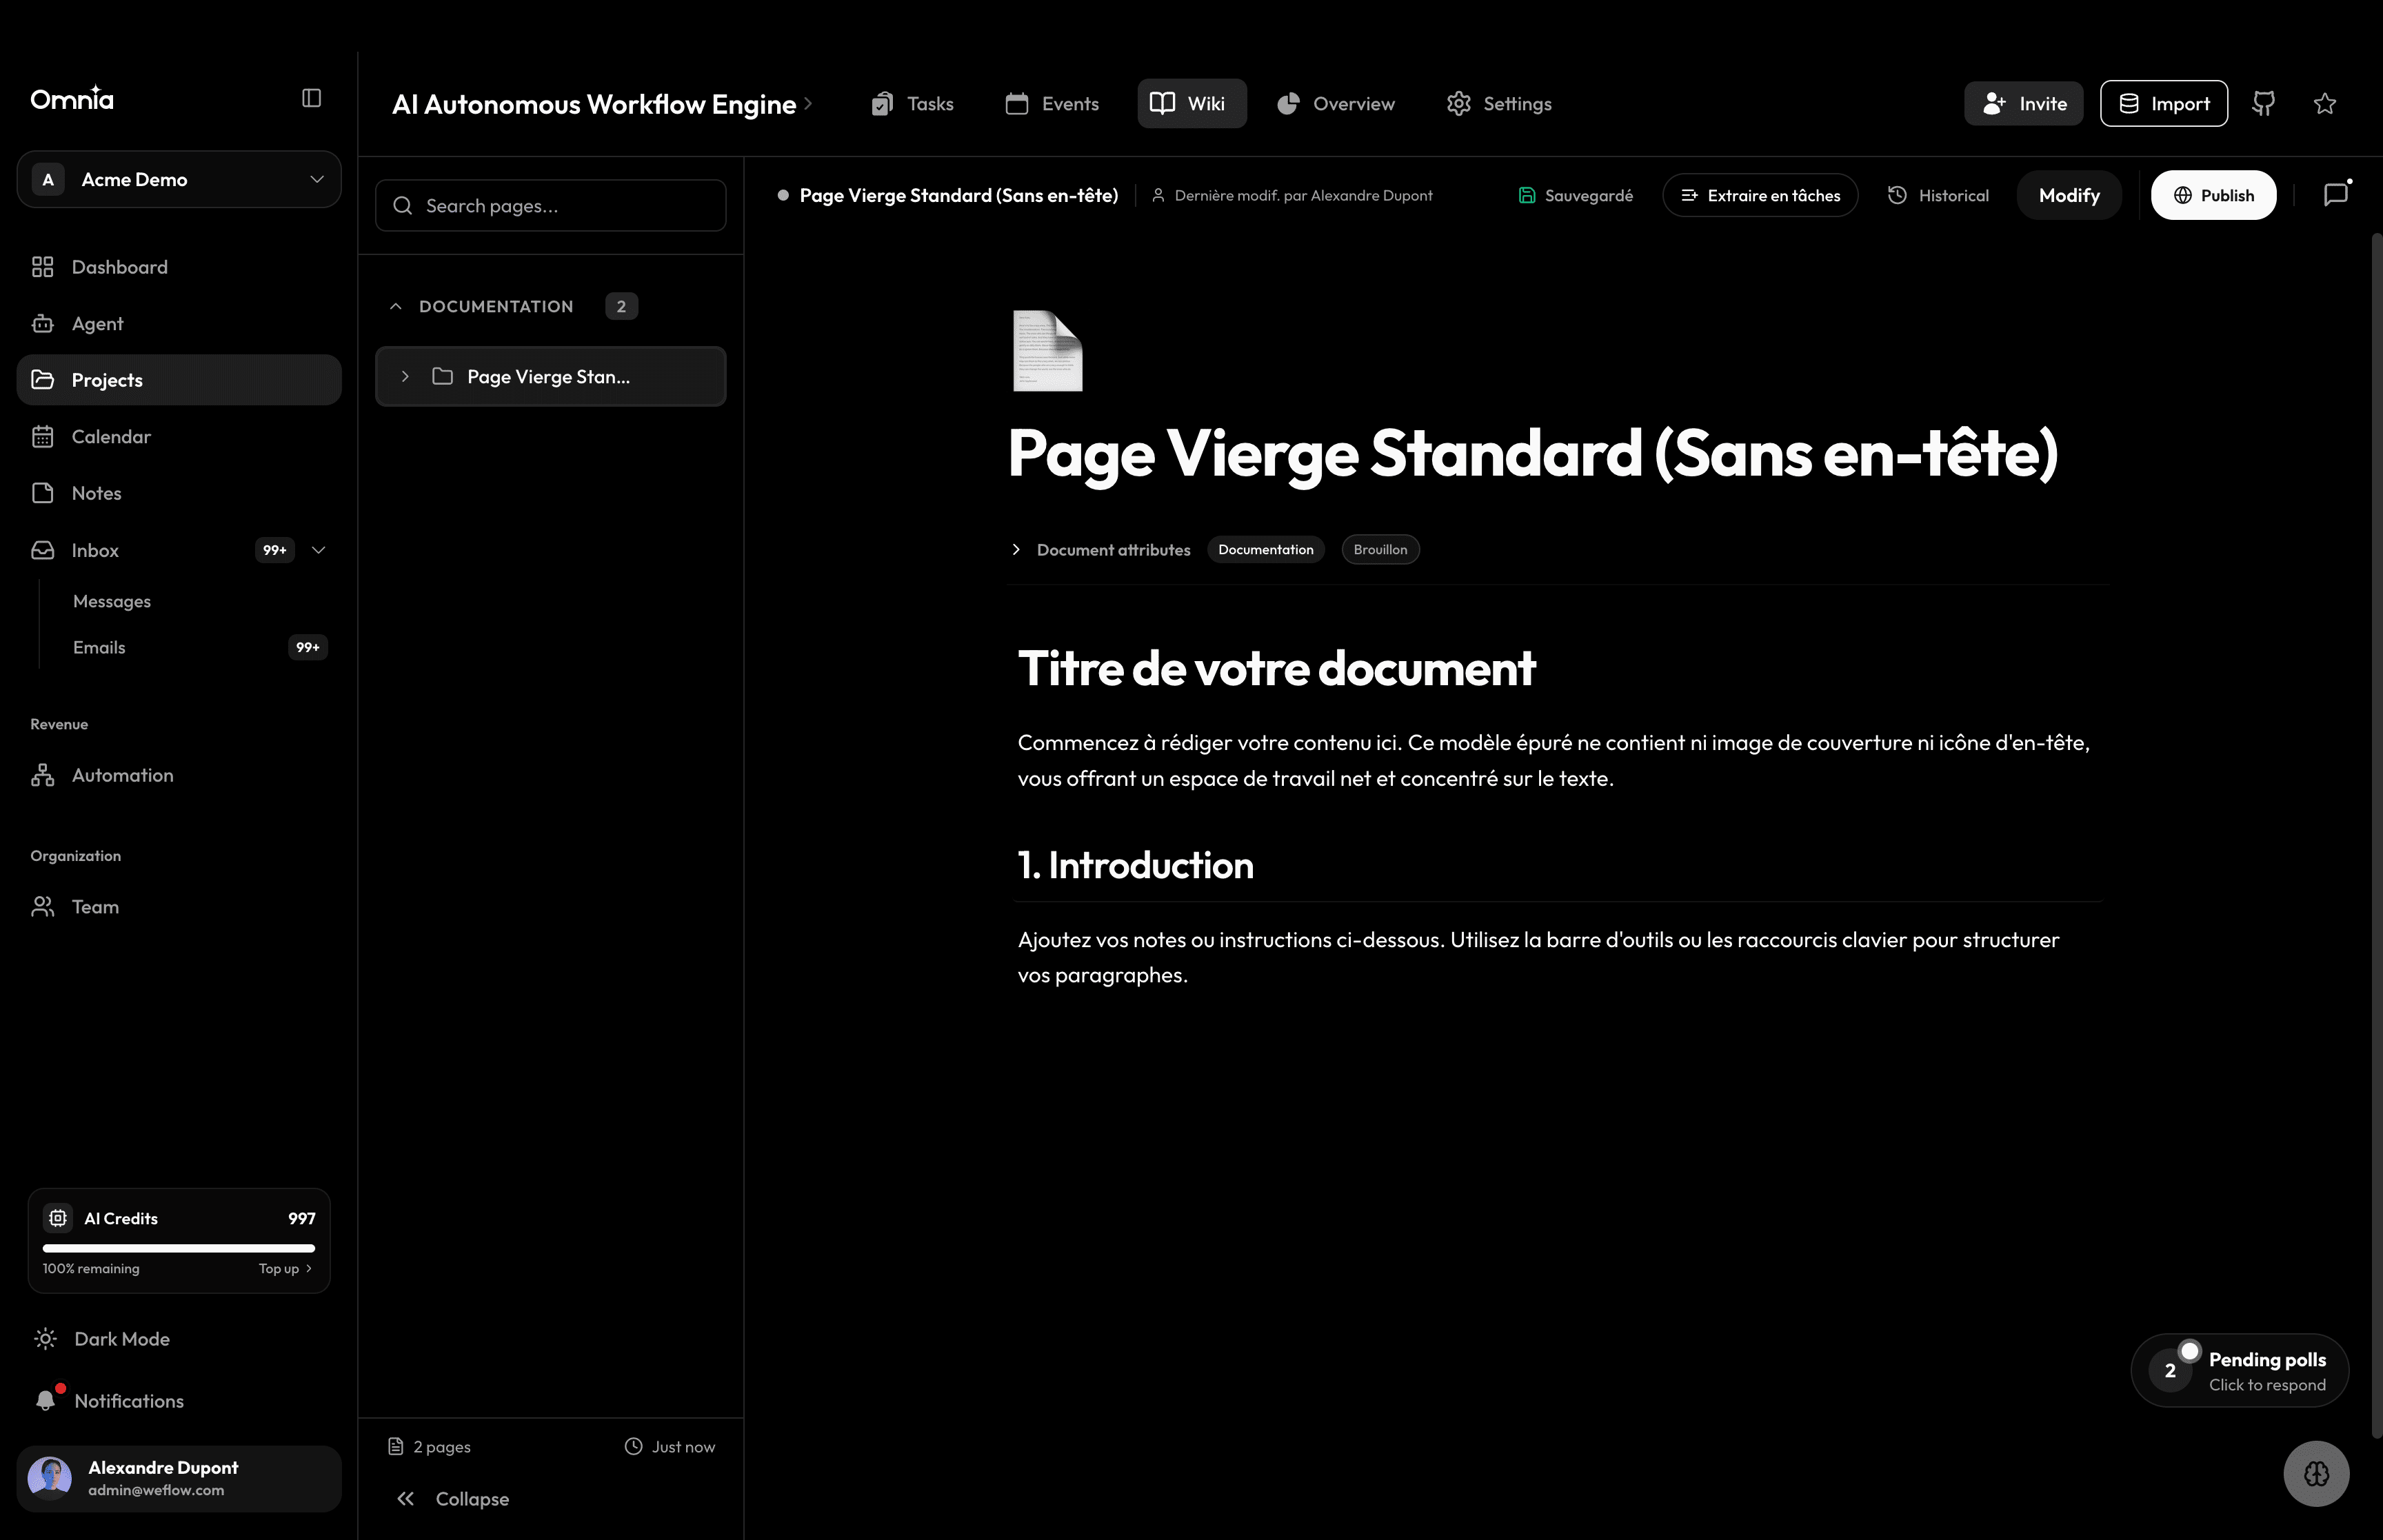Open the project Settings tab
Viewport: 2383px width, 1540px height.
(x=1499, y=103)
